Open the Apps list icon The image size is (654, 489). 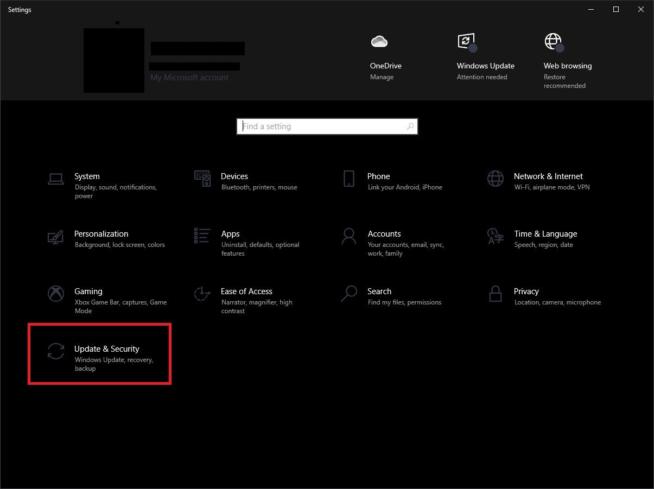point(202,236)
